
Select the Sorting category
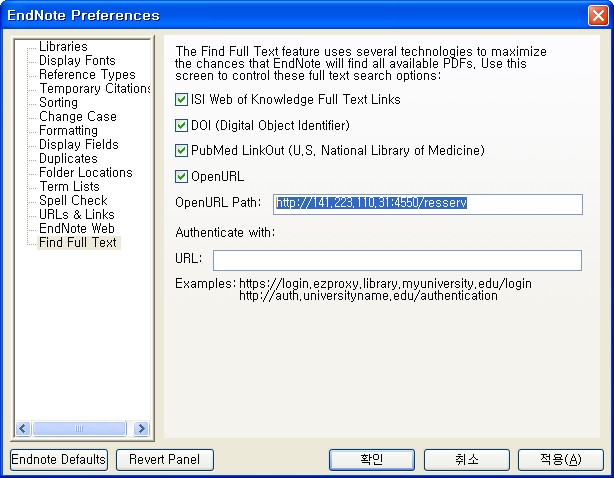click(x=58, y=102)
